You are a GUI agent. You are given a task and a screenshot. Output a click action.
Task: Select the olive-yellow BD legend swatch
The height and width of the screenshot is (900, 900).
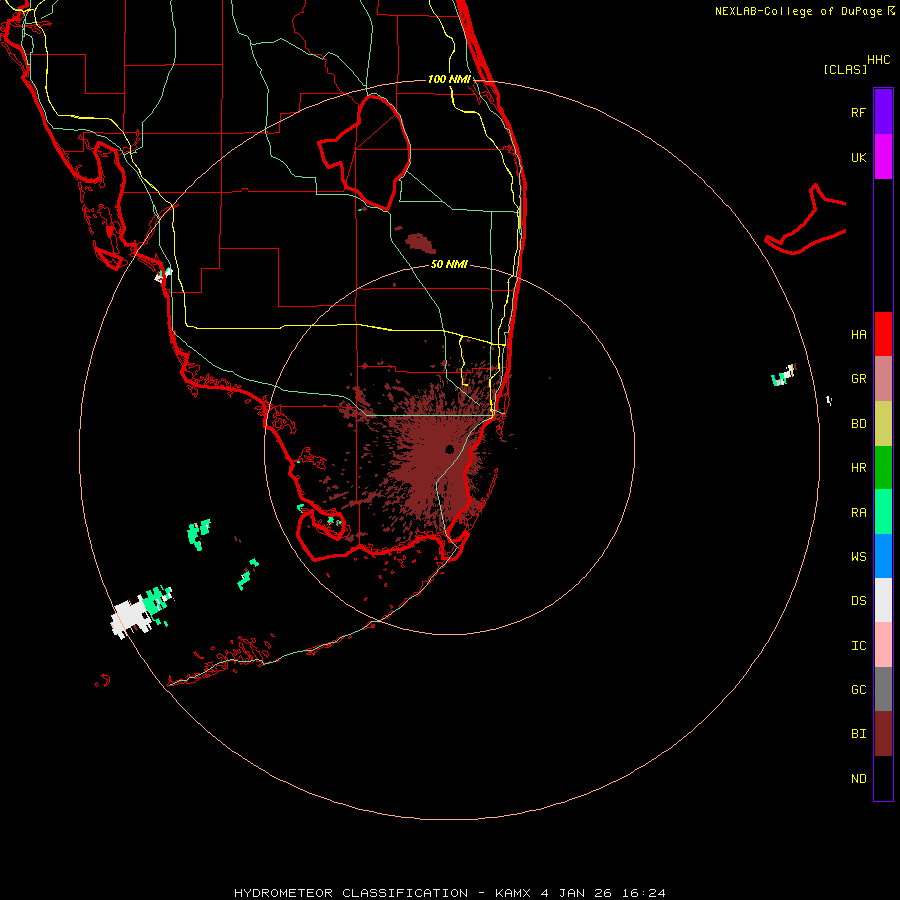(x=883, y=424)
